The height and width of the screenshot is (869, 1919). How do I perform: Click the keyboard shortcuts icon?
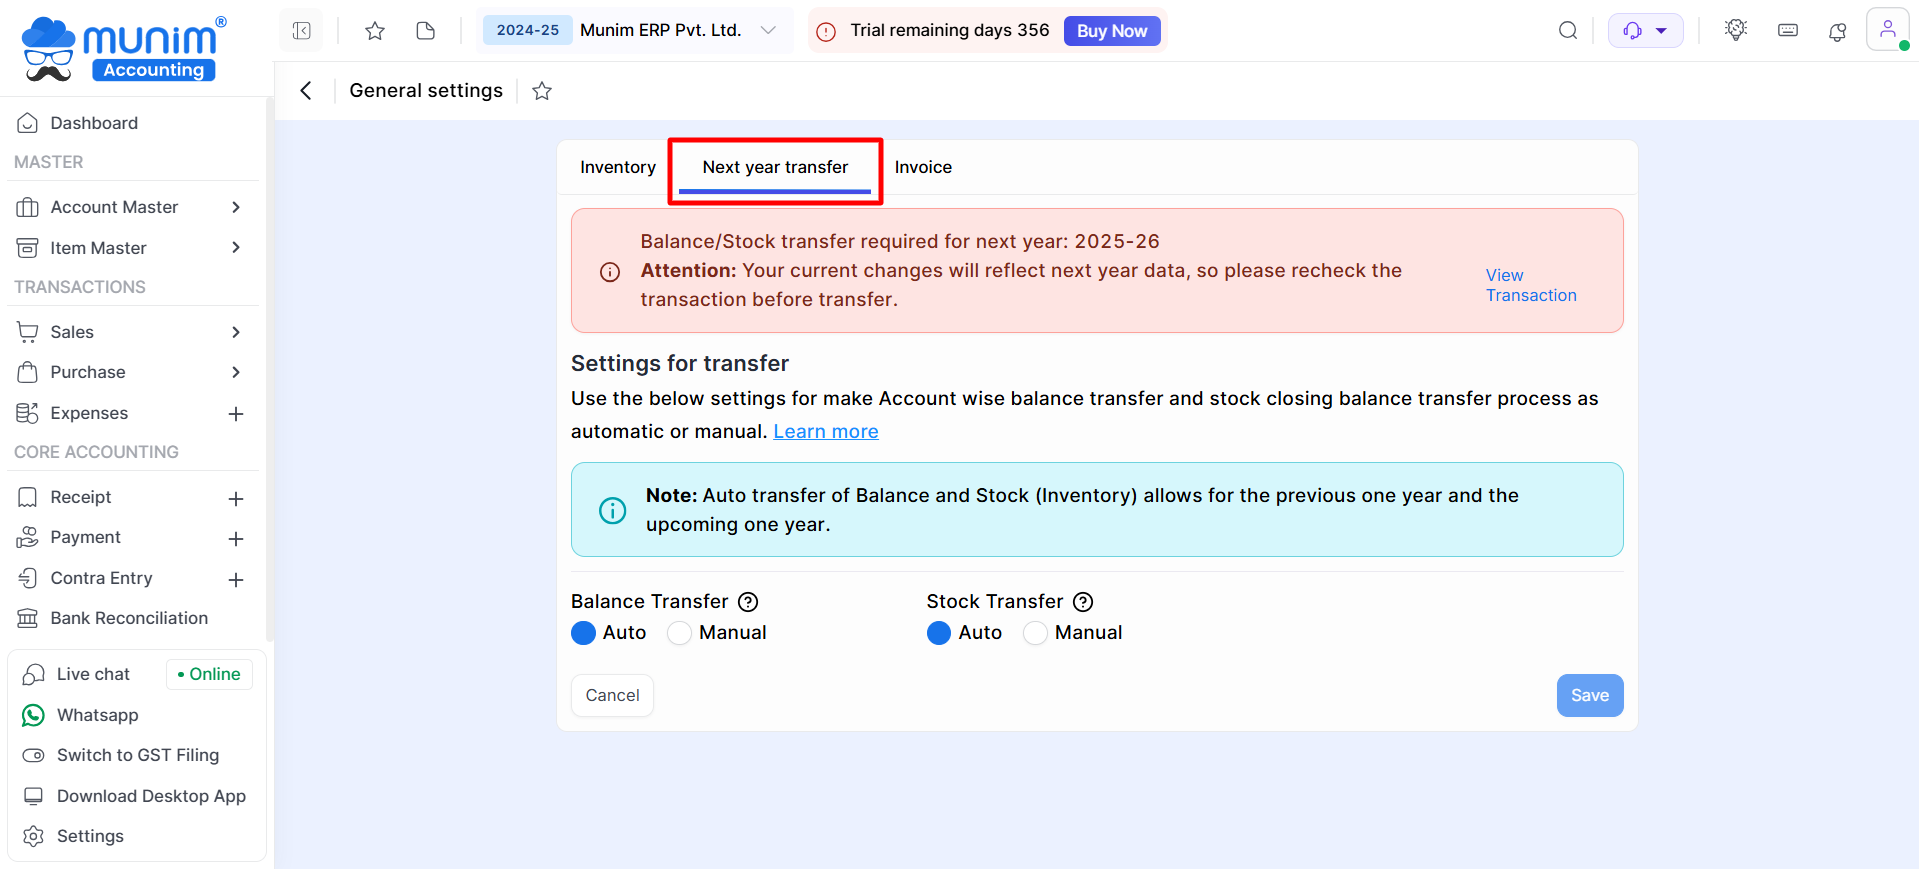click(1787, 31)
